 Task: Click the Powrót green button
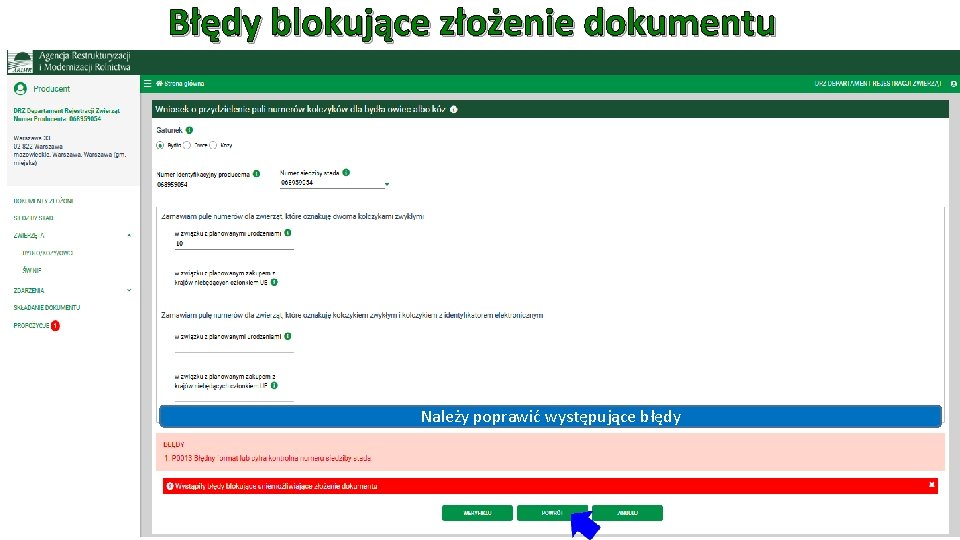pos(552,513)
